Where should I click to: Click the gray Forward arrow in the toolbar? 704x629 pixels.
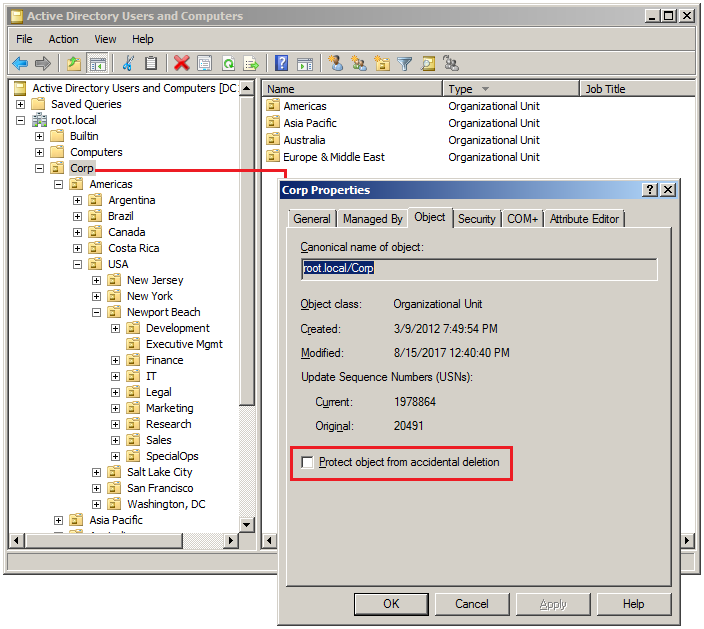pos(43,64)
